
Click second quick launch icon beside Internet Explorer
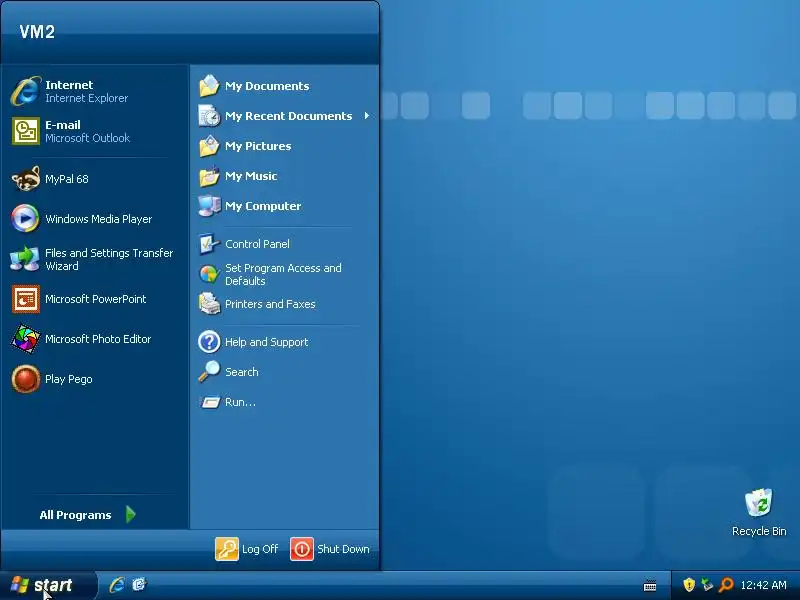tap(139, 585)
